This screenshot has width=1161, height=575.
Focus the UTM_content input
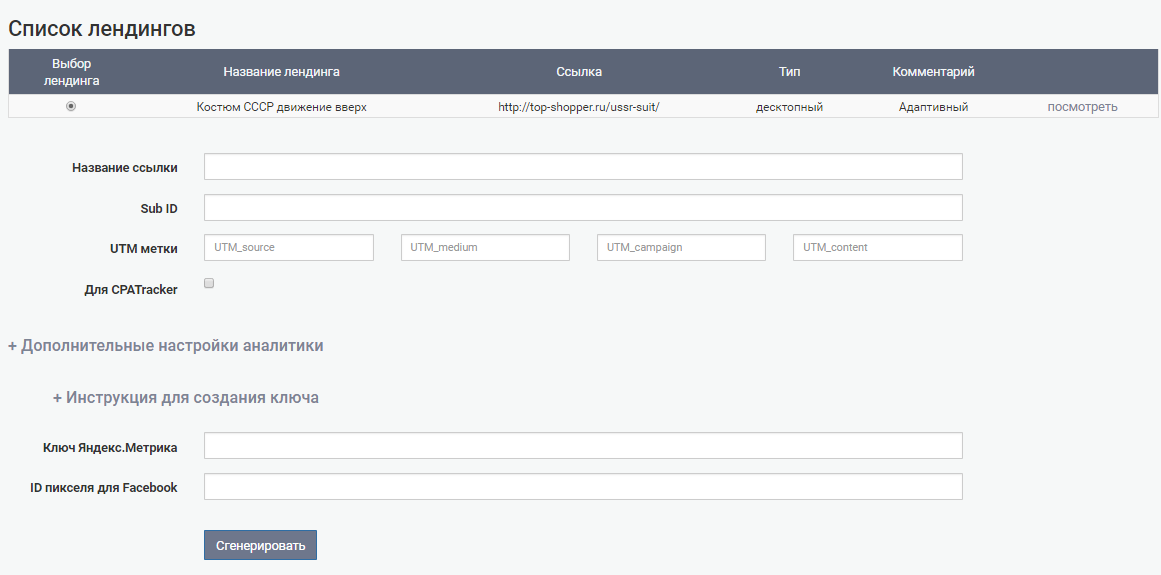coord(877,248)
